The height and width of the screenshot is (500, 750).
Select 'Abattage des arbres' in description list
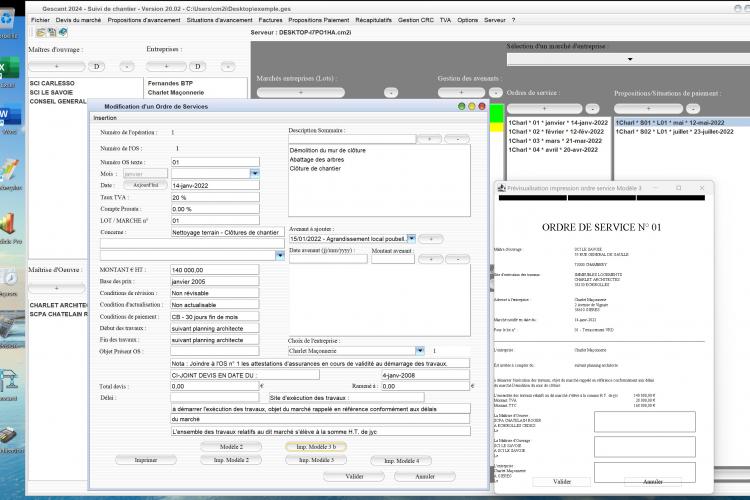pos(317,159)
